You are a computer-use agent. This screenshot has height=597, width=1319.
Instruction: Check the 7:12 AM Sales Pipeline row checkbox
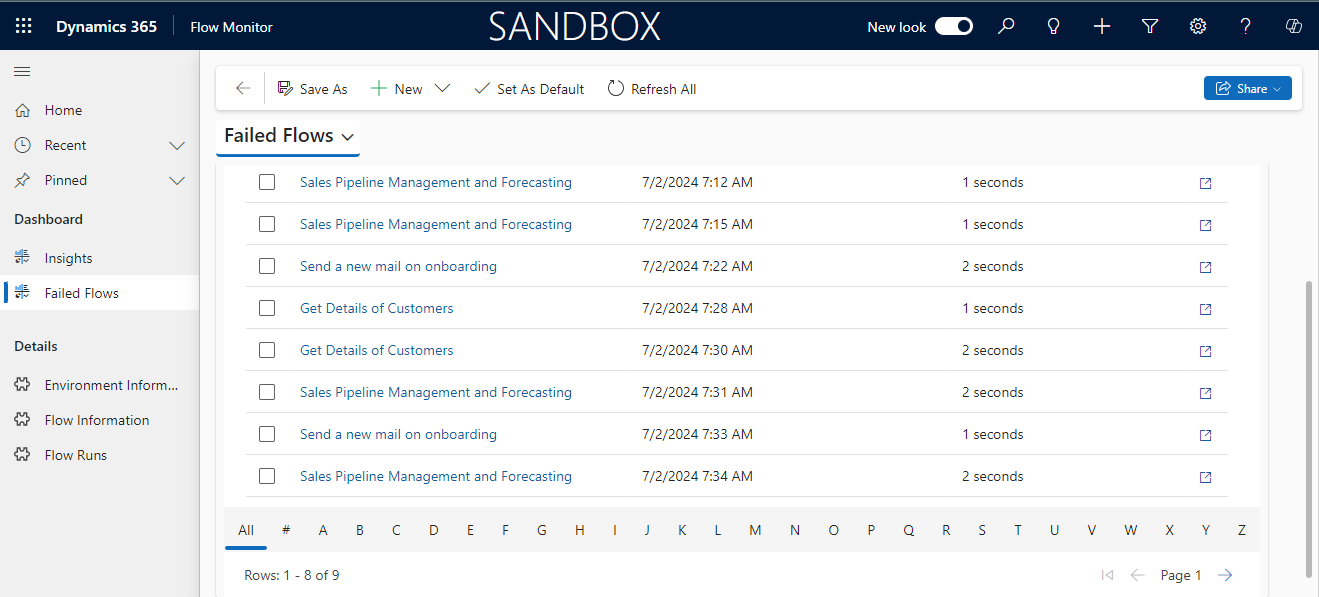click(267, 183)
